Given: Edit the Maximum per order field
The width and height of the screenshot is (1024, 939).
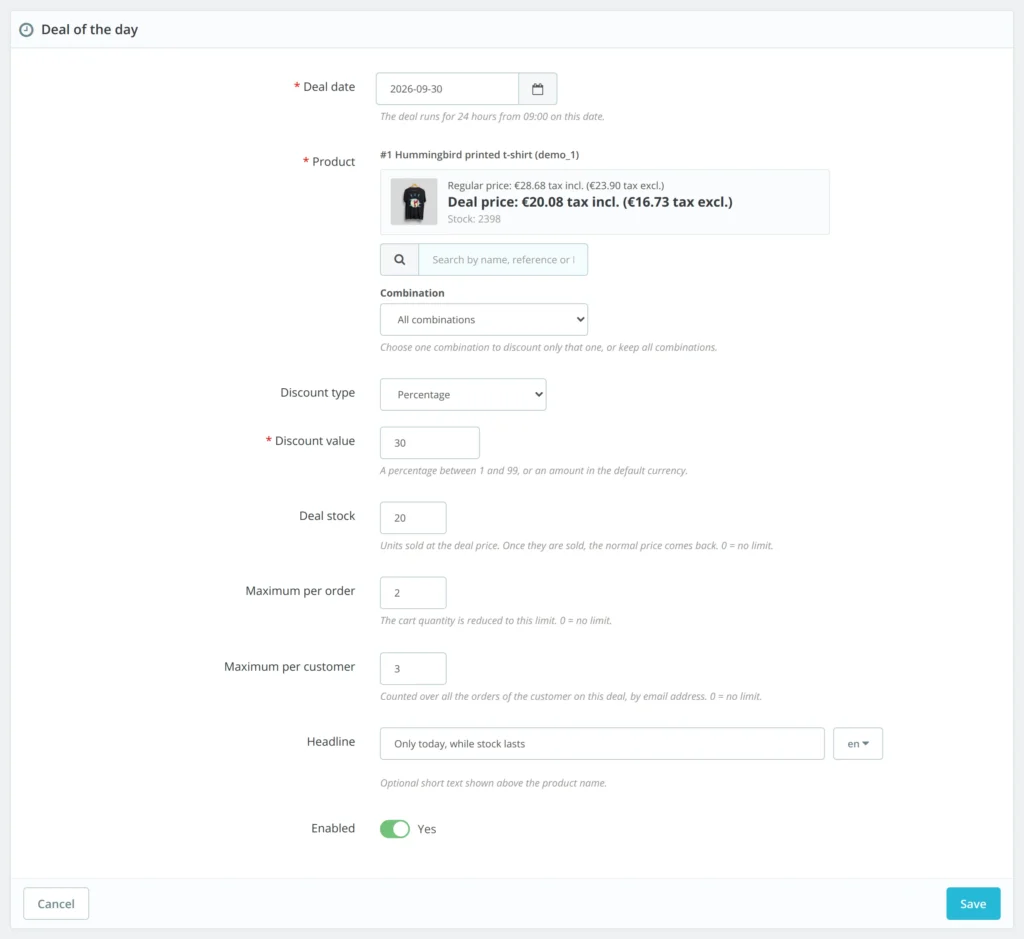Looking at the screenshot, I should point(413,593).
